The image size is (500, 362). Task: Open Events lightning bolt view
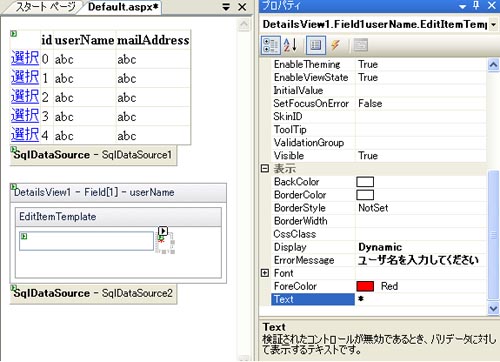pyautogui.click(x=336, y=45)
